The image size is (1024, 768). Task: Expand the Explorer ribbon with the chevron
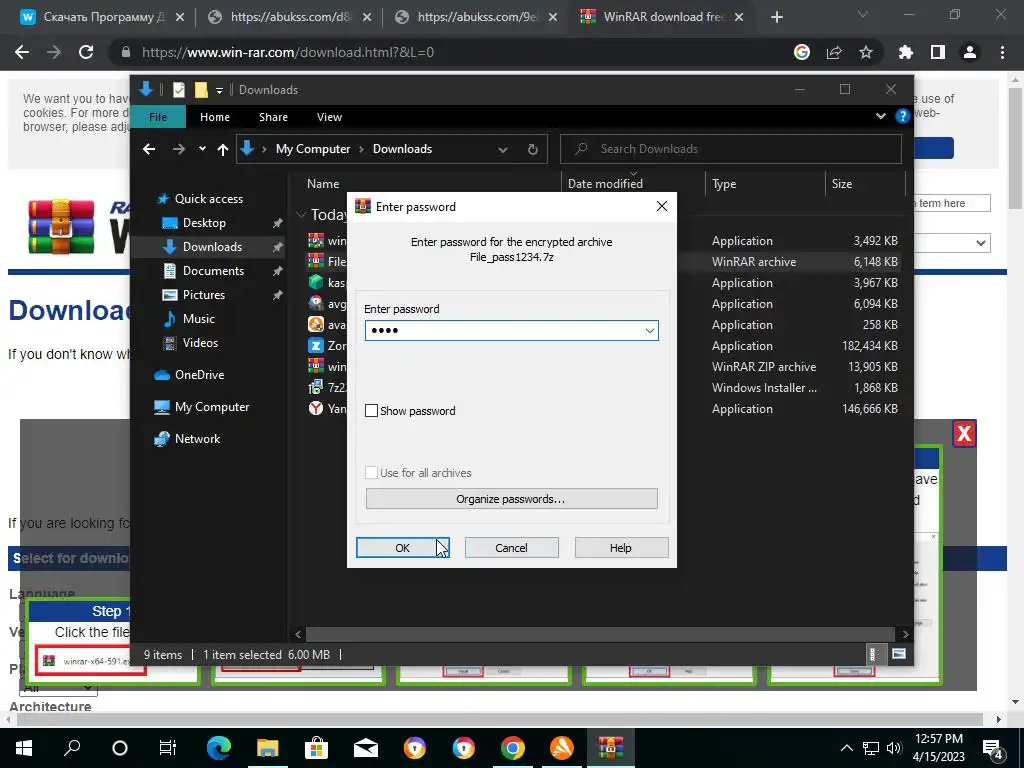pyautogui.click(x=880, y=116)
